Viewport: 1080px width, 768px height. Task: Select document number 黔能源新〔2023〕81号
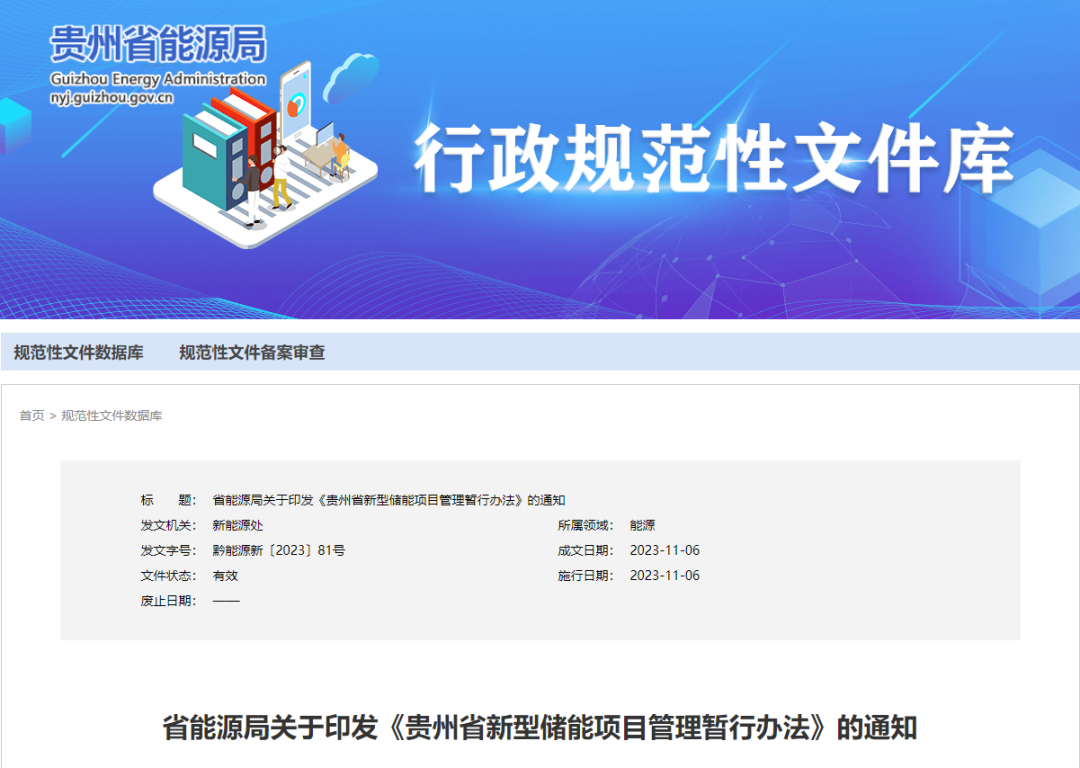click(278, 550)
